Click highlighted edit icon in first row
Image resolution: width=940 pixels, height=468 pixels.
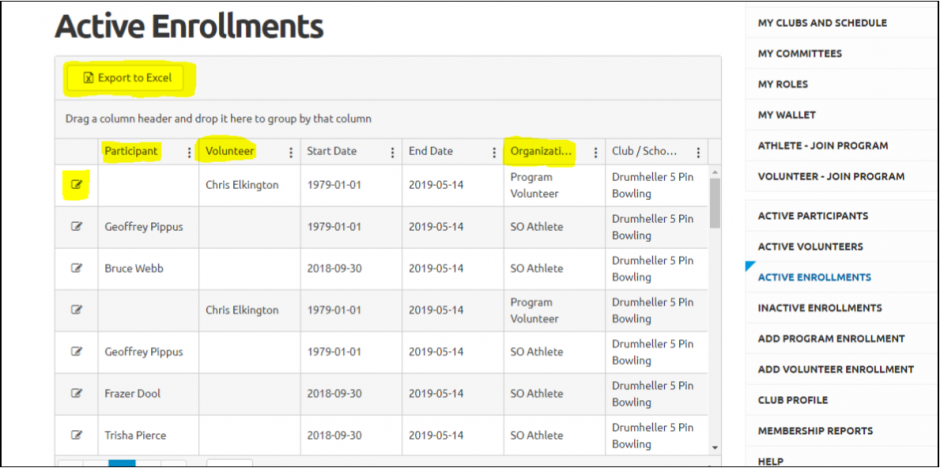coord(76,185)
